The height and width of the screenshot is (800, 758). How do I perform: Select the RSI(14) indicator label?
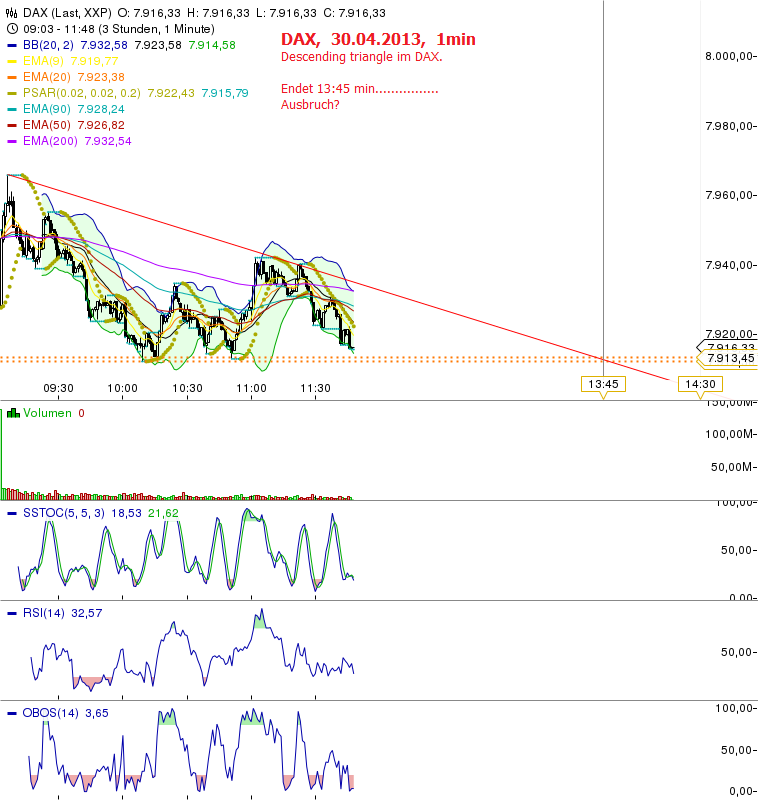pyautogui.click(x=43, y=613)
